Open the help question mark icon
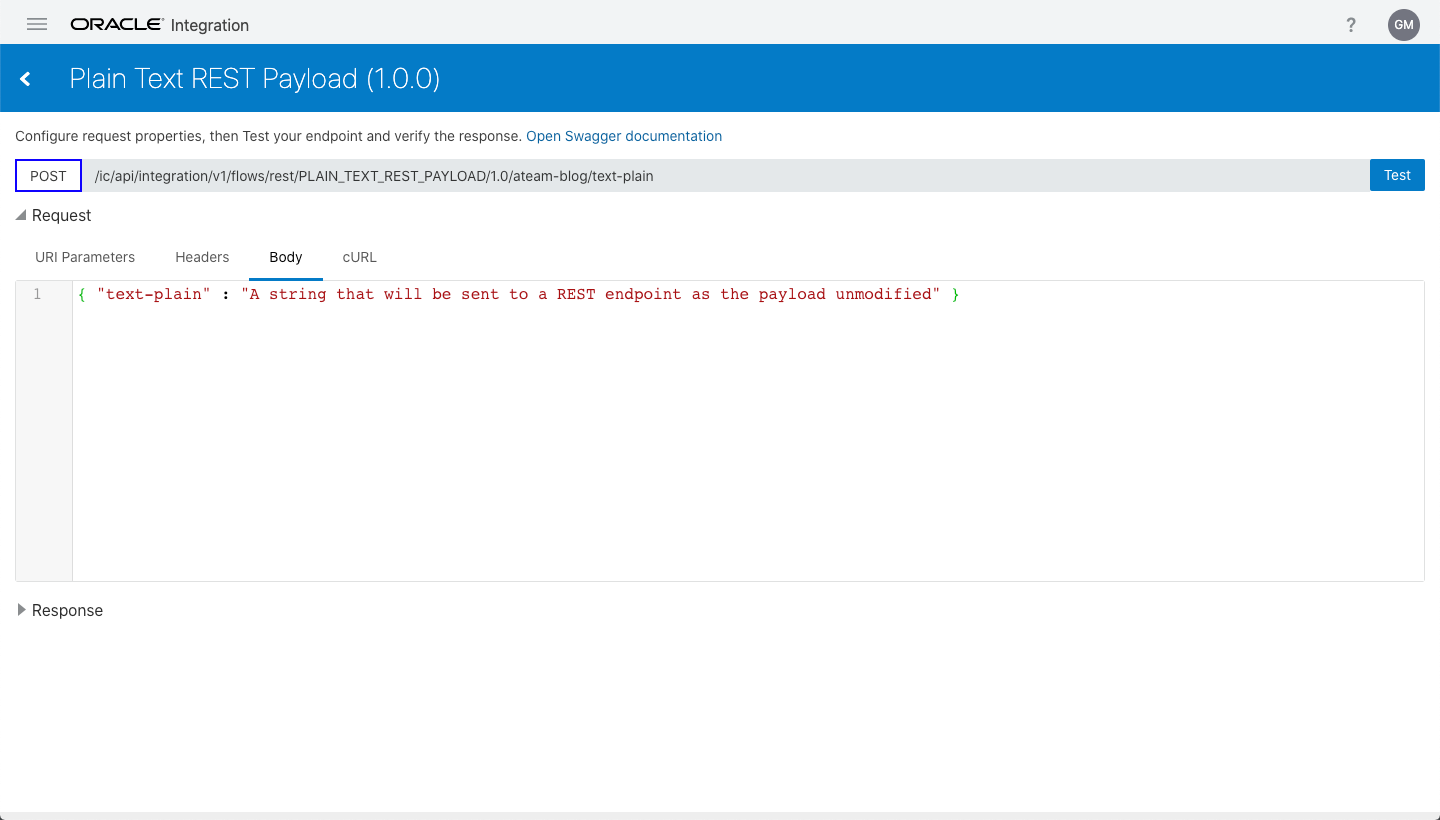Image resolution: width=1440 pixels, height=820 pixels. 1351,25
